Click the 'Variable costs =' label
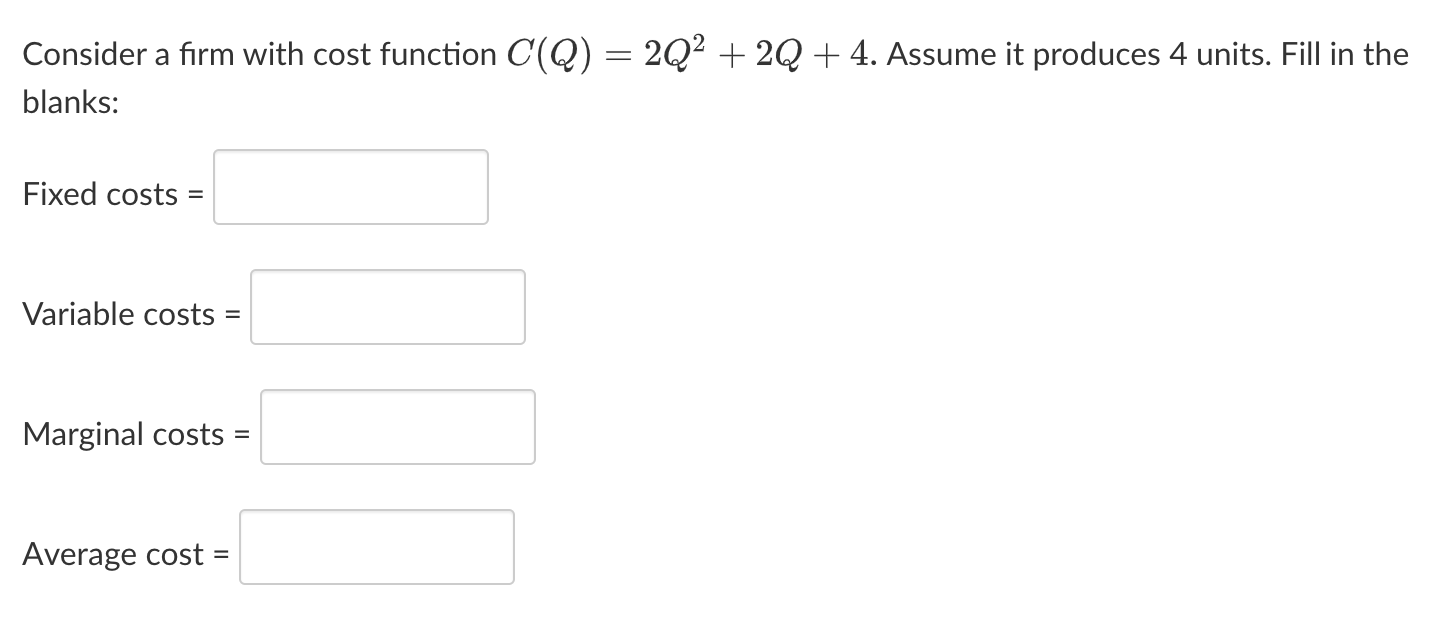The width and height of the screenshot is (1442, 620). [128, 314]
